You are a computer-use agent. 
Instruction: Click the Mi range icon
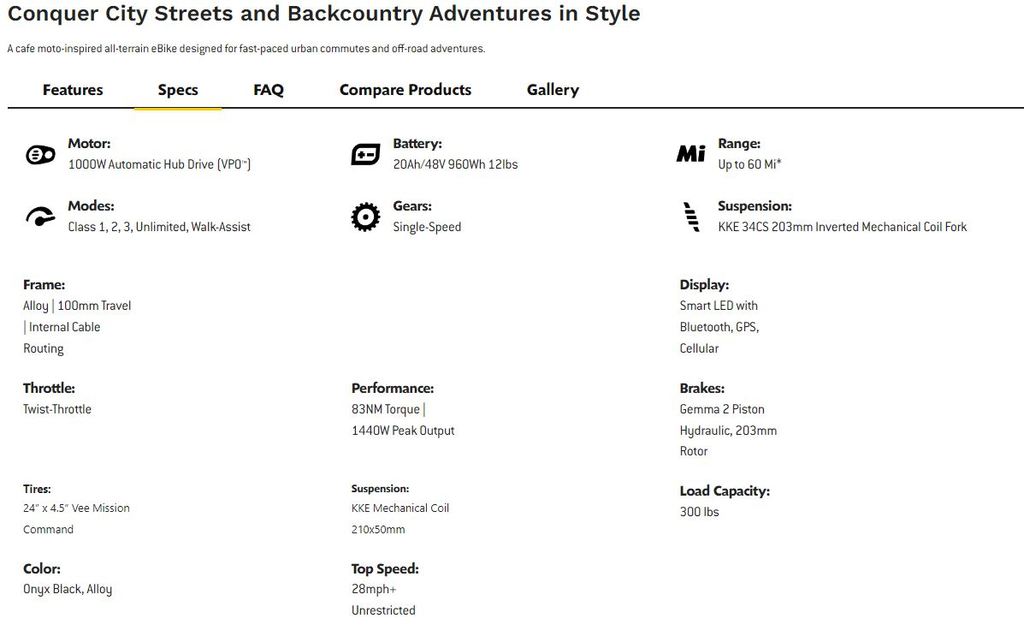point(691,154)
